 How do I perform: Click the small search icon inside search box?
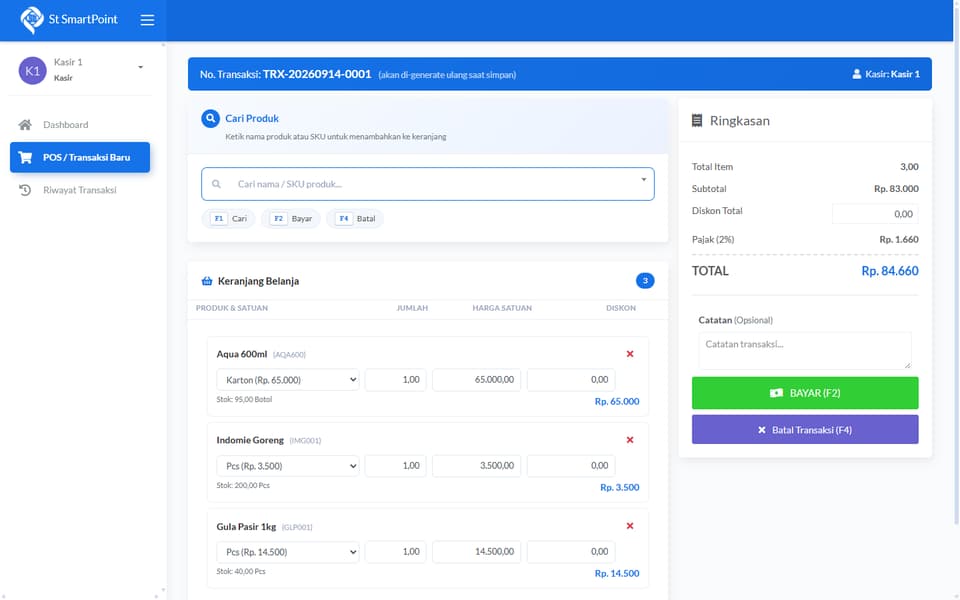point(216,184)
